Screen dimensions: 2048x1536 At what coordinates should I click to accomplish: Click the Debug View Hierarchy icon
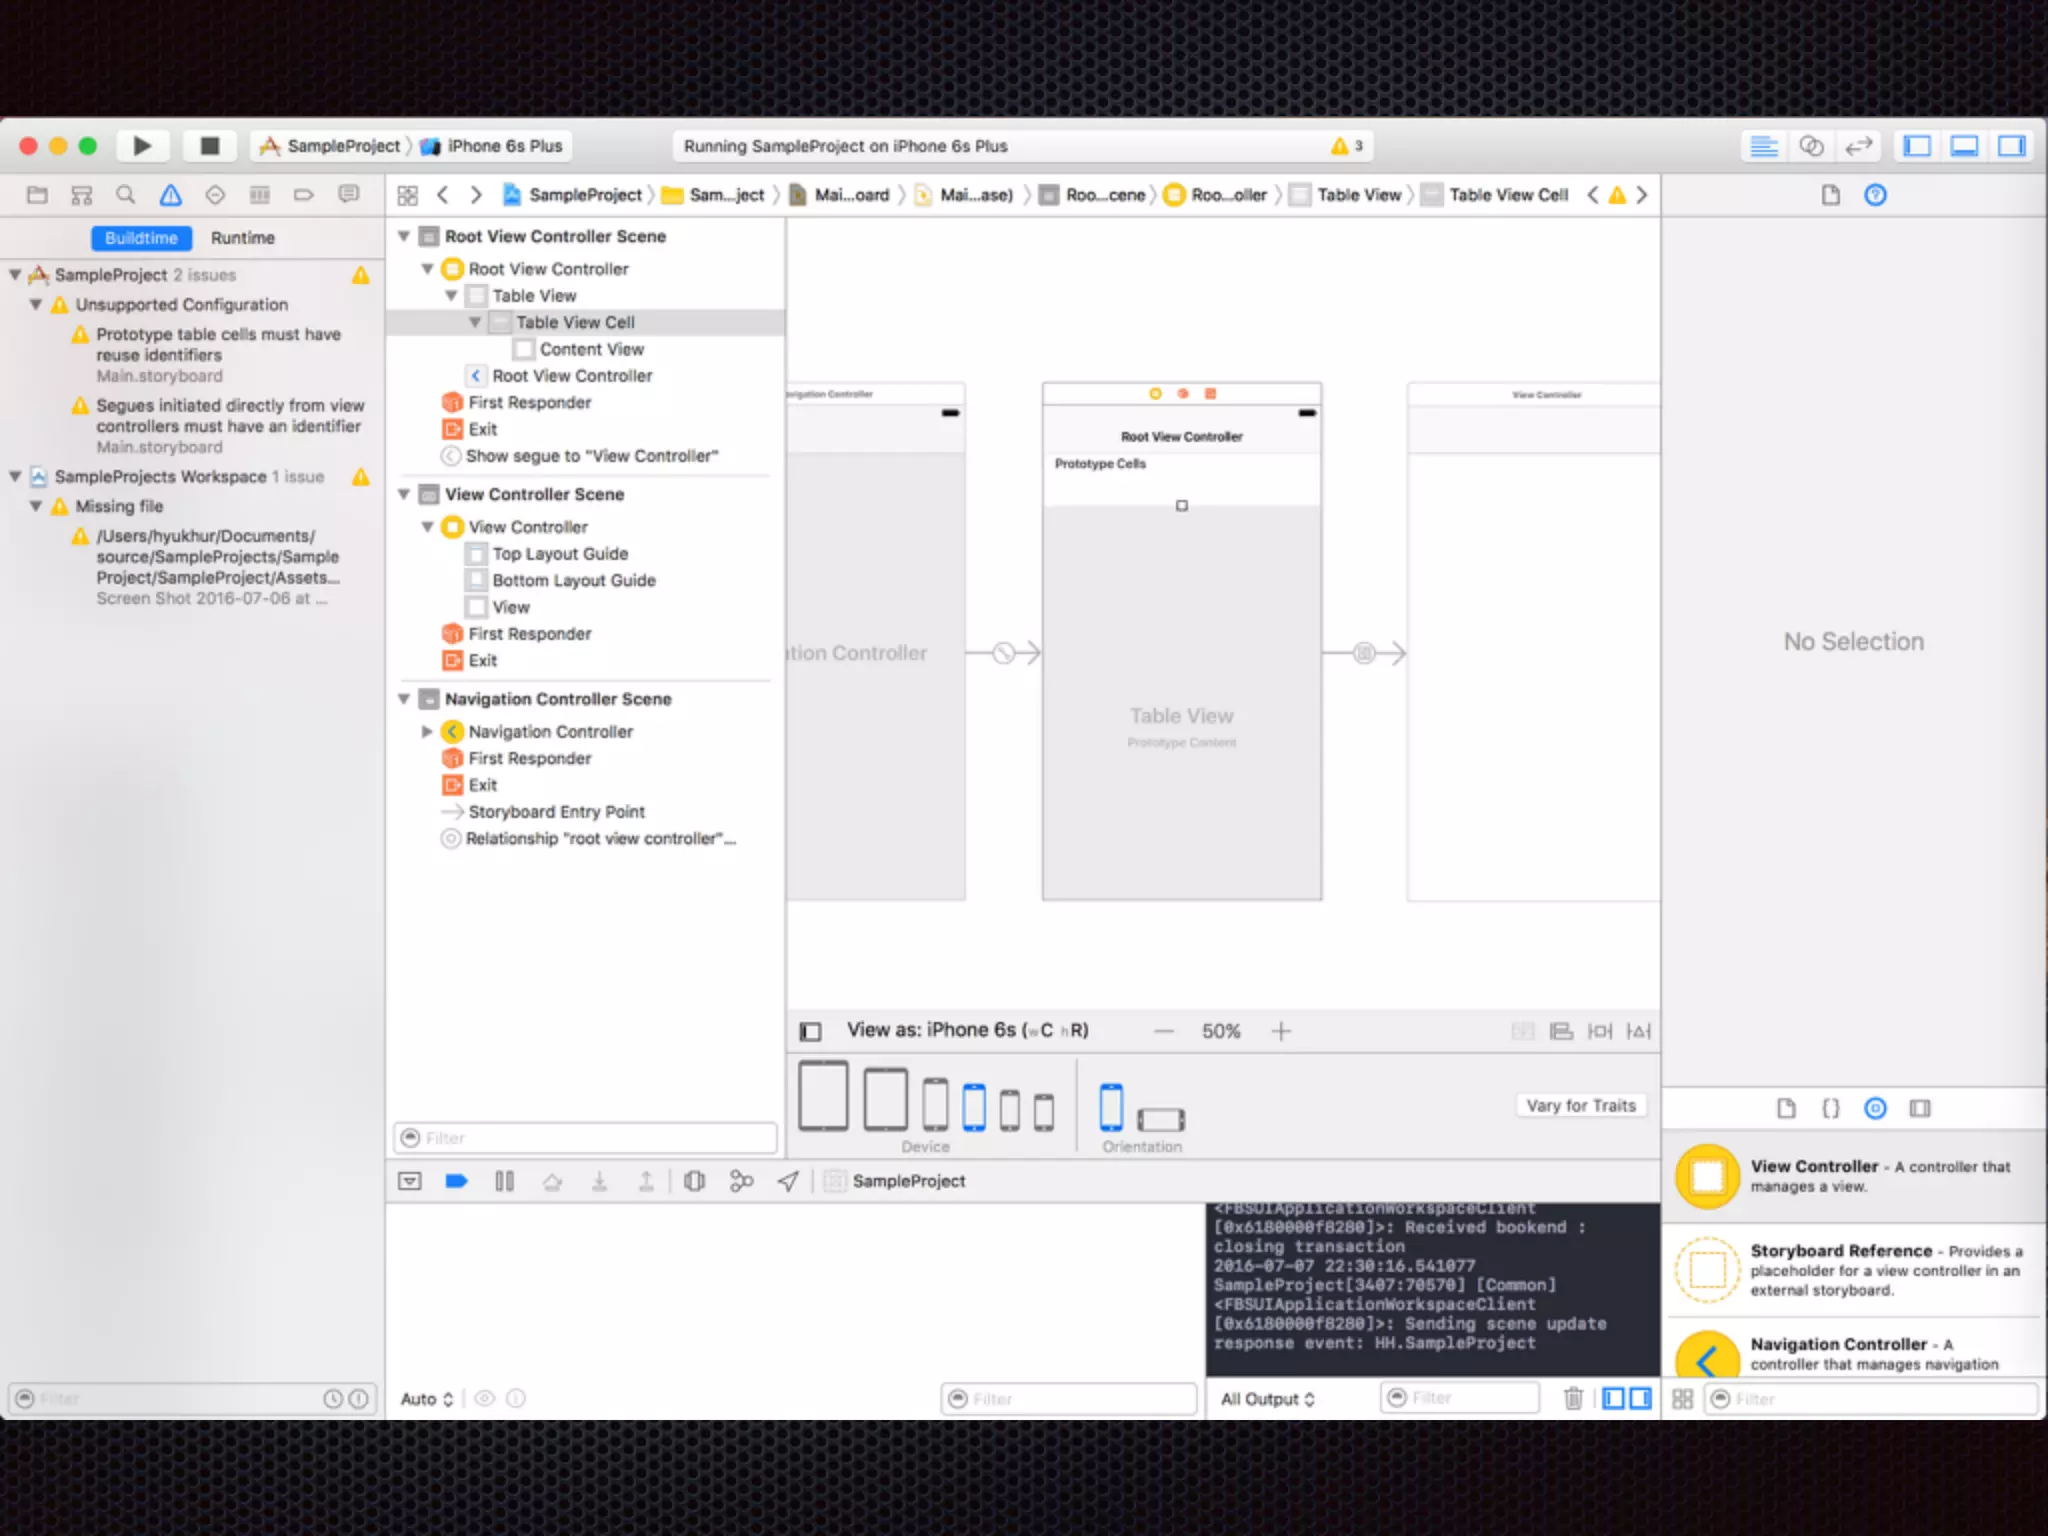click(694, 1181)
